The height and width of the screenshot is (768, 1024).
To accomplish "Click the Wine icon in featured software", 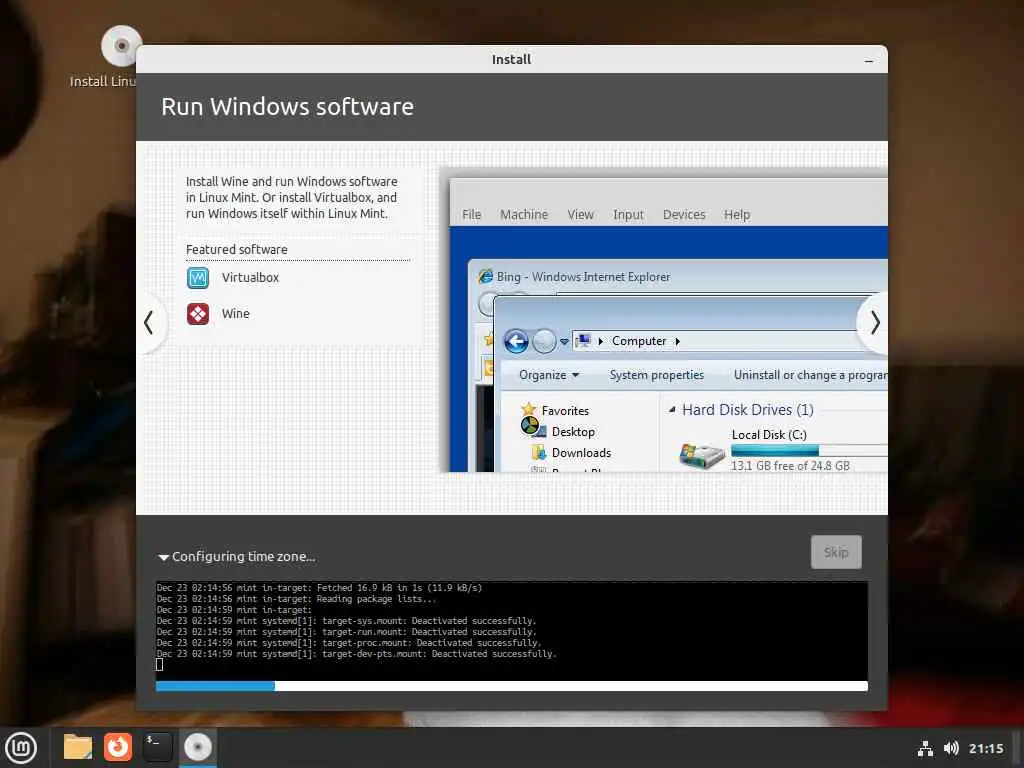I will point(198,314).
